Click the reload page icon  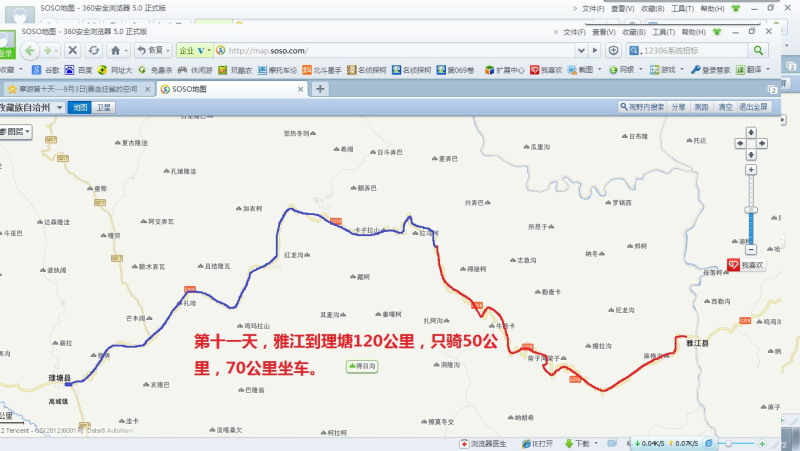[x=93, y=50]
